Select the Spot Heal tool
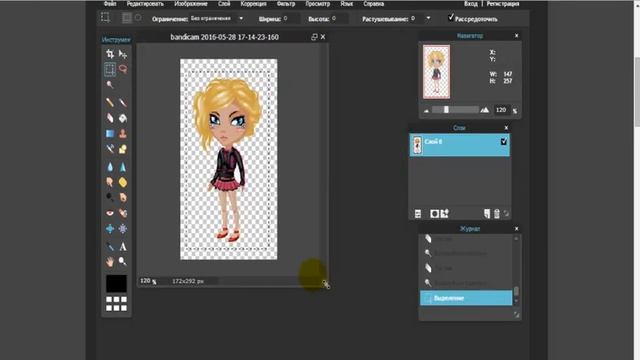The height and width of the screenshot is (360, 640). click(x=123, y=213)
